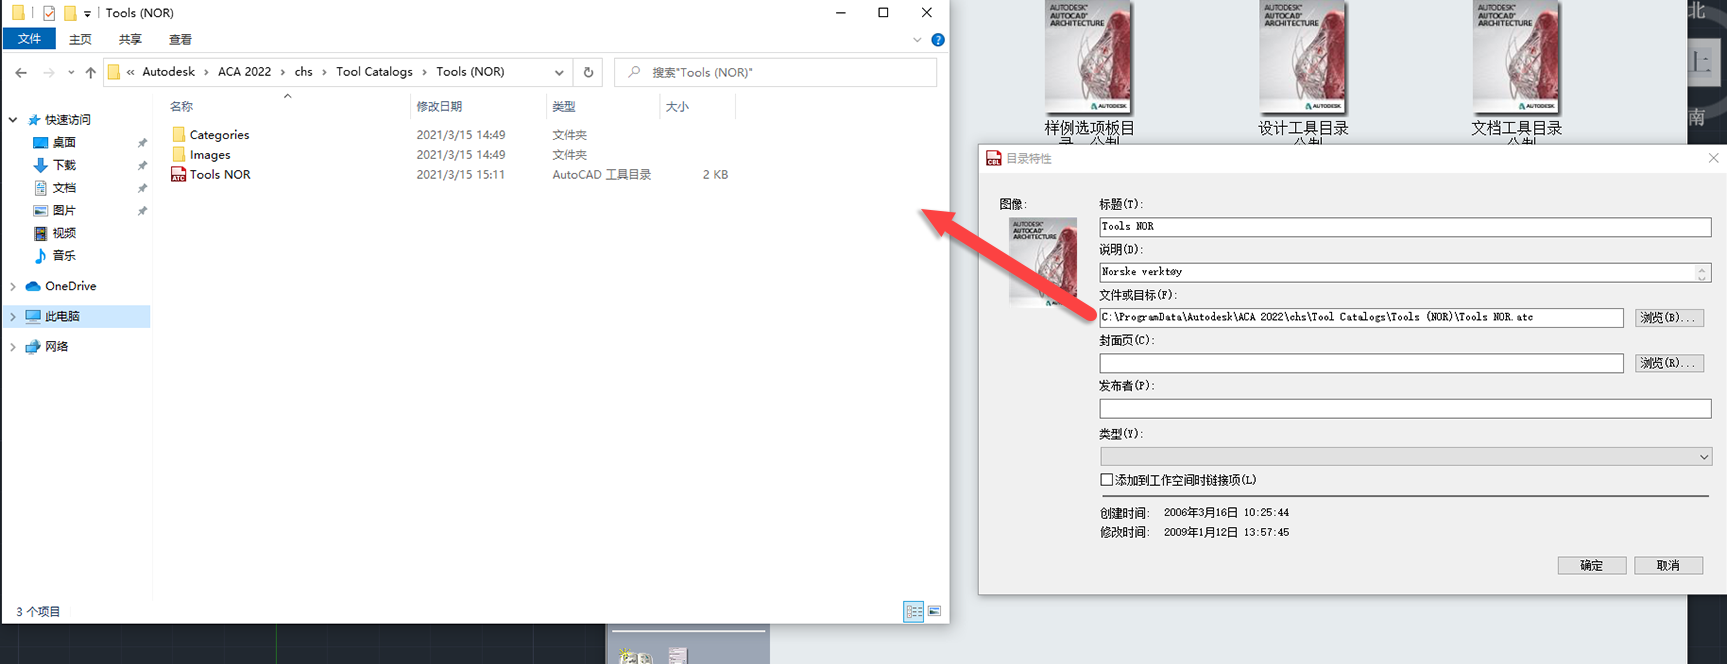Expand the OneDrive tree node
The image size is (1727, 664).
coord(13,286)
